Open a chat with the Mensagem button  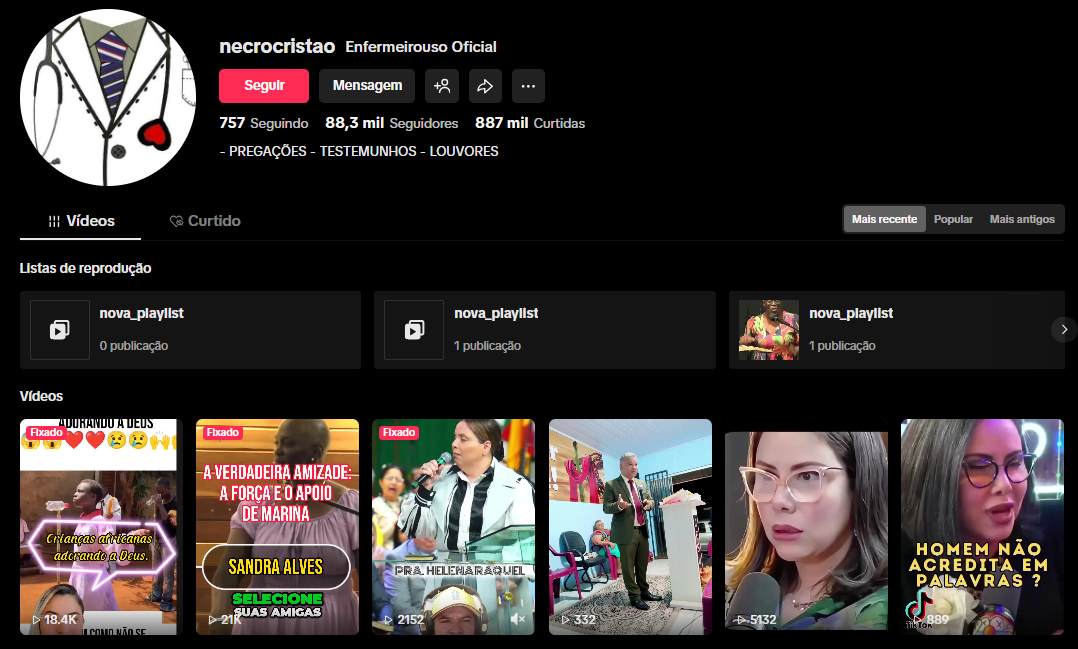coord(366,86)
